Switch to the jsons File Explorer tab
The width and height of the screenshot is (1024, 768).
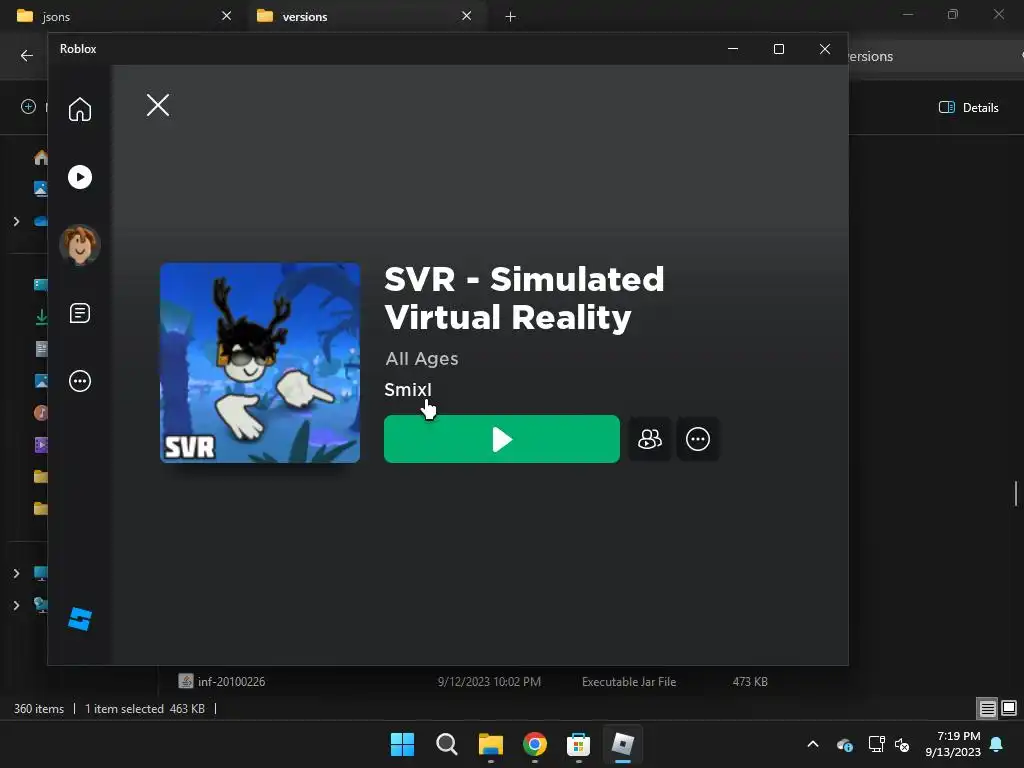coord(124,16)
